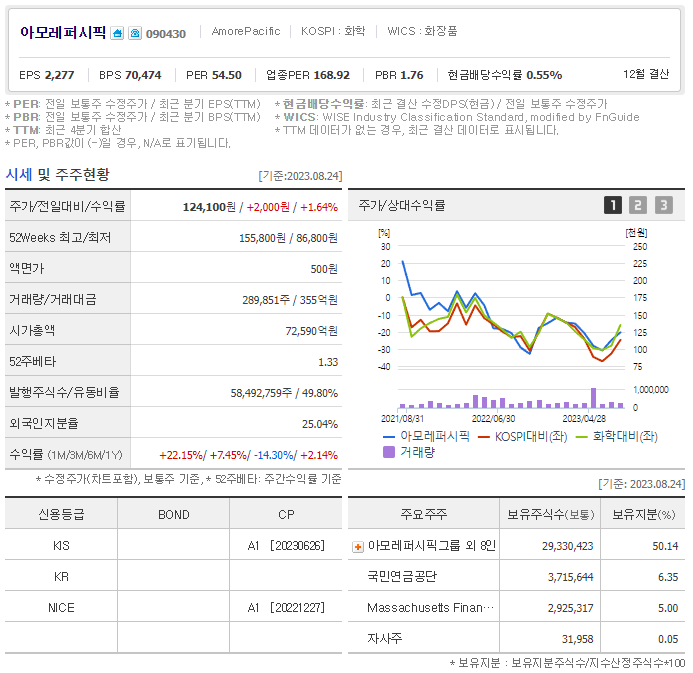Select the 52Weeks 최고/최저 row label

(x=60, y=238)
